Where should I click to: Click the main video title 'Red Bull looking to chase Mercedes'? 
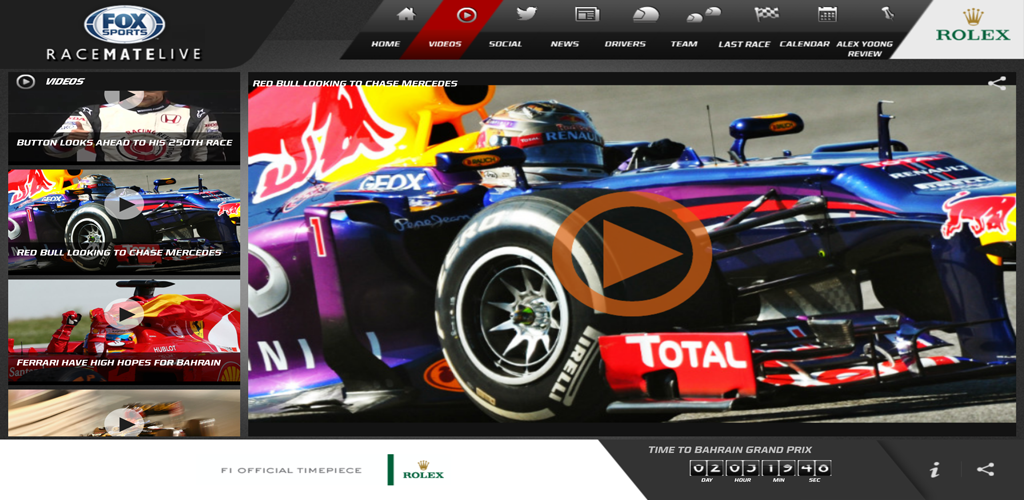(x=355, y=84)
